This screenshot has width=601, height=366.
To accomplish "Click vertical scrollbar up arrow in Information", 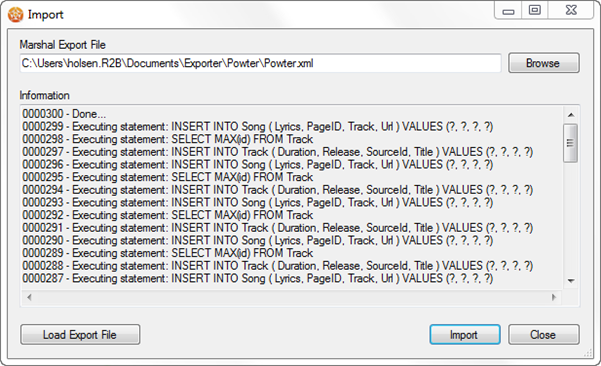I will (571, 115).
